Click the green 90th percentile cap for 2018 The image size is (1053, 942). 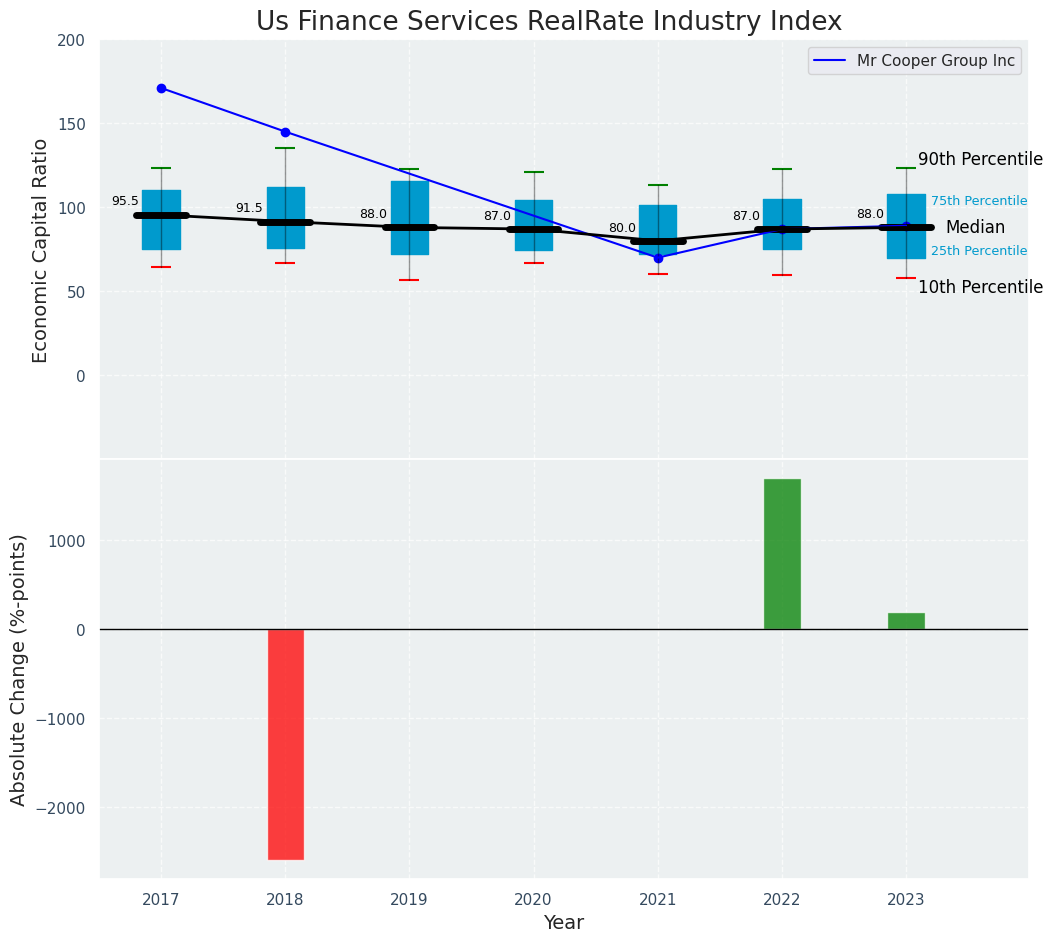click(285, 148)
